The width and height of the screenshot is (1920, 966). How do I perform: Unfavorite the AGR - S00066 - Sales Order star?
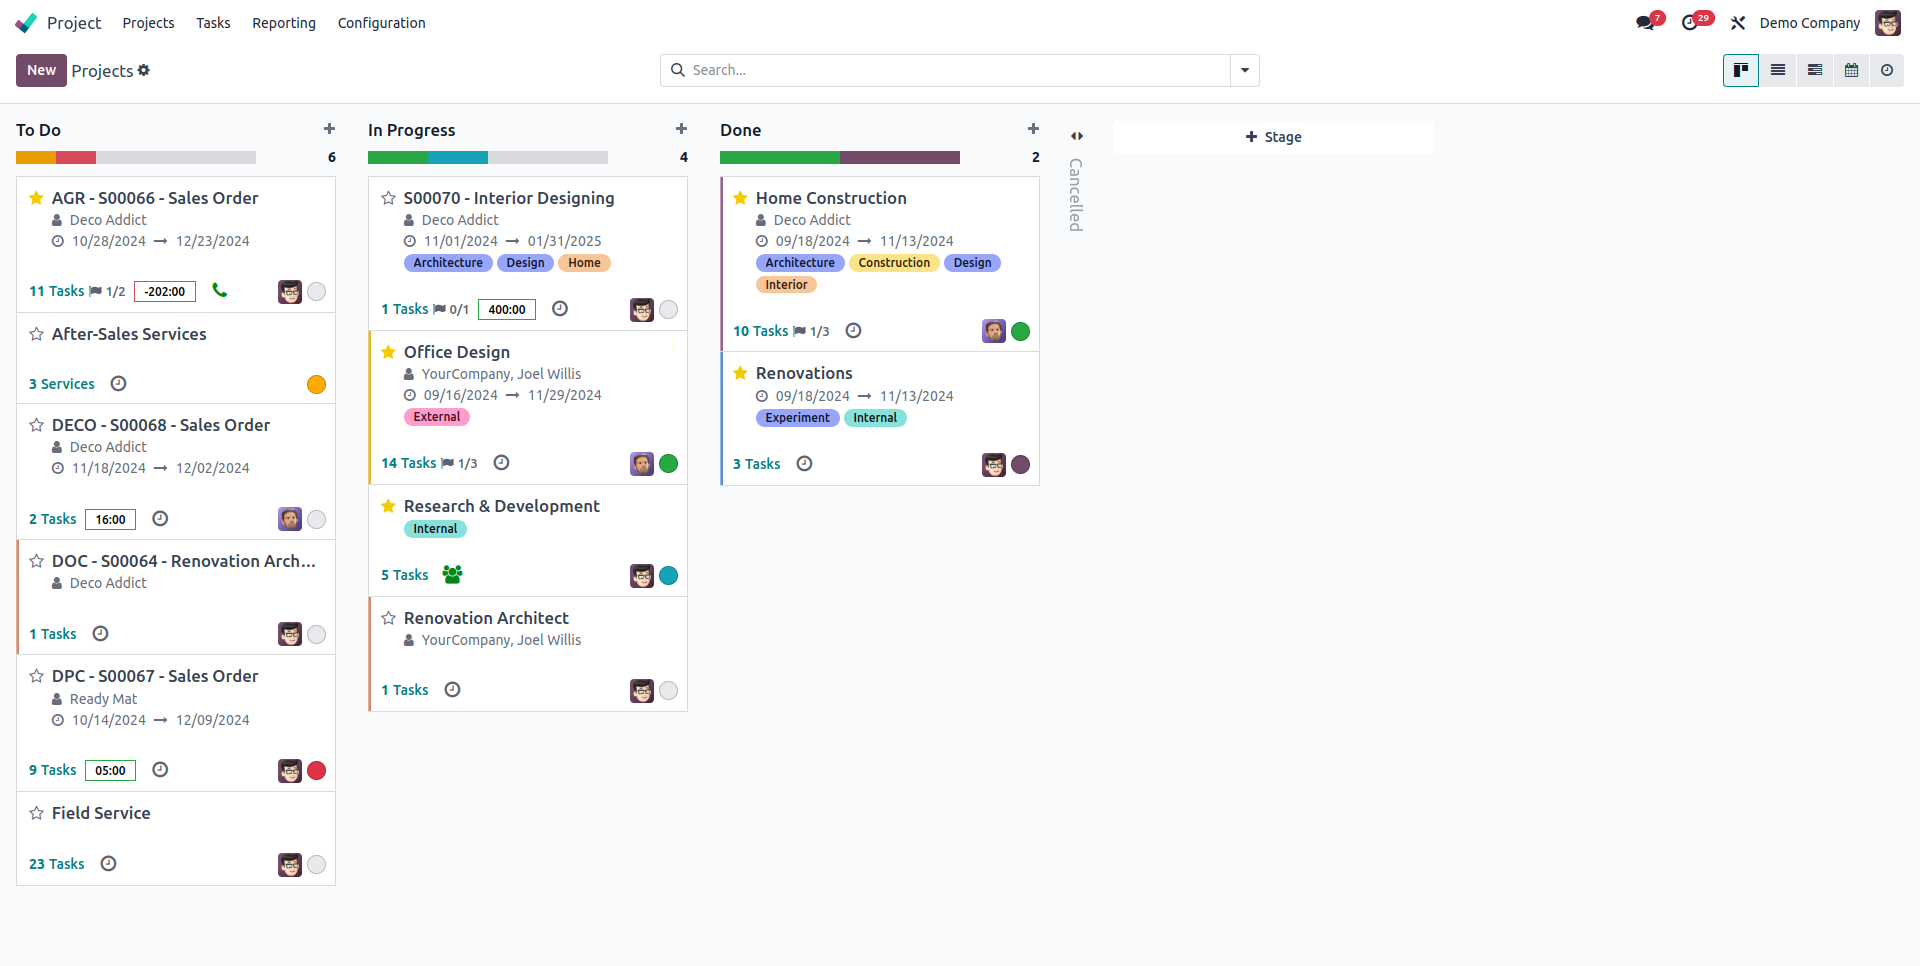click(37, 198)
